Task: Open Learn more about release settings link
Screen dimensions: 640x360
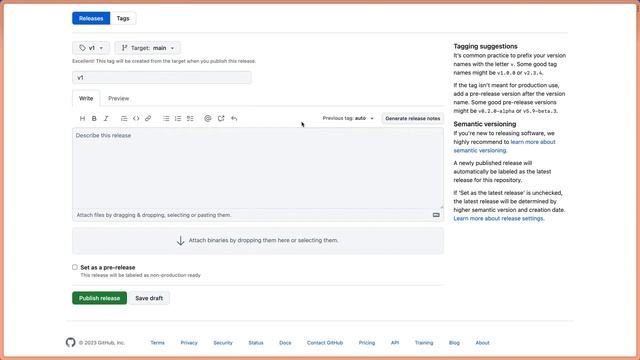Action: tap(498, 218)
